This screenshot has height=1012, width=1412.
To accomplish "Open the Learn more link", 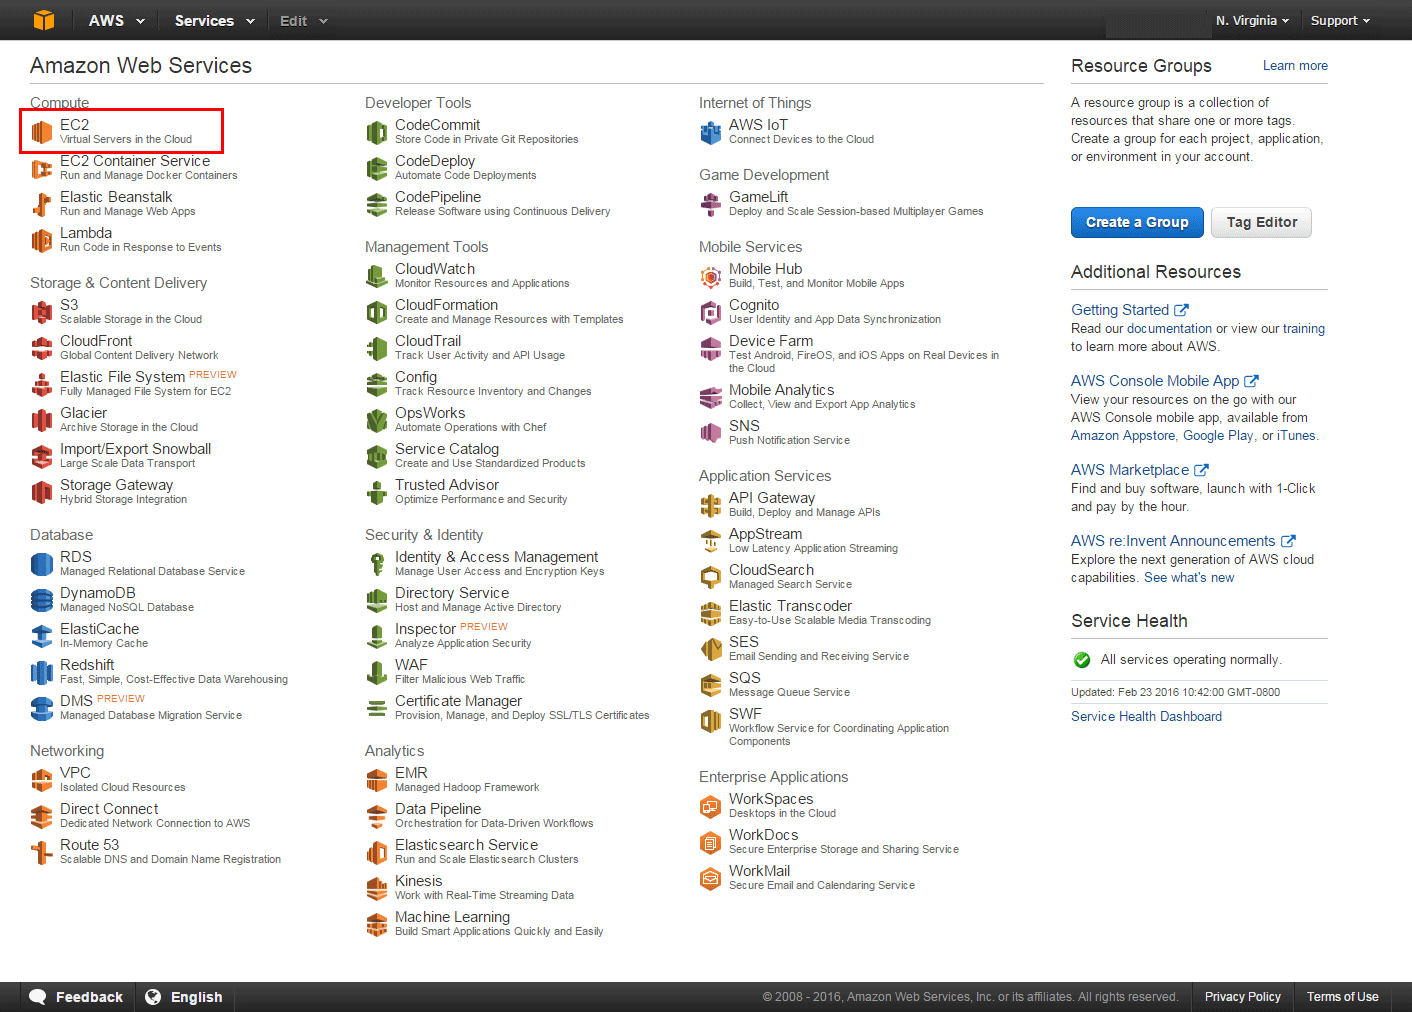I will (x=1295, y=66).
